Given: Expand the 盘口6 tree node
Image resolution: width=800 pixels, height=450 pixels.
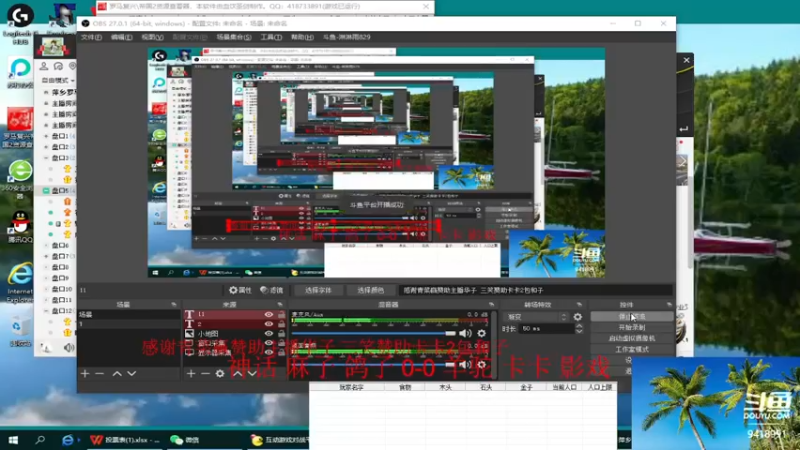Looking at the screenshot, I should click(x=46, y=245).
